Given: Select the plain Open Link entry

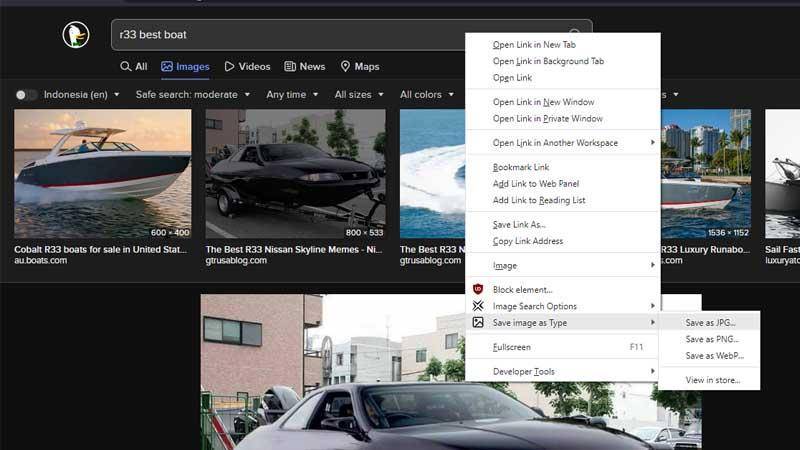Looking at the screenshot, I should click(563, 78).
